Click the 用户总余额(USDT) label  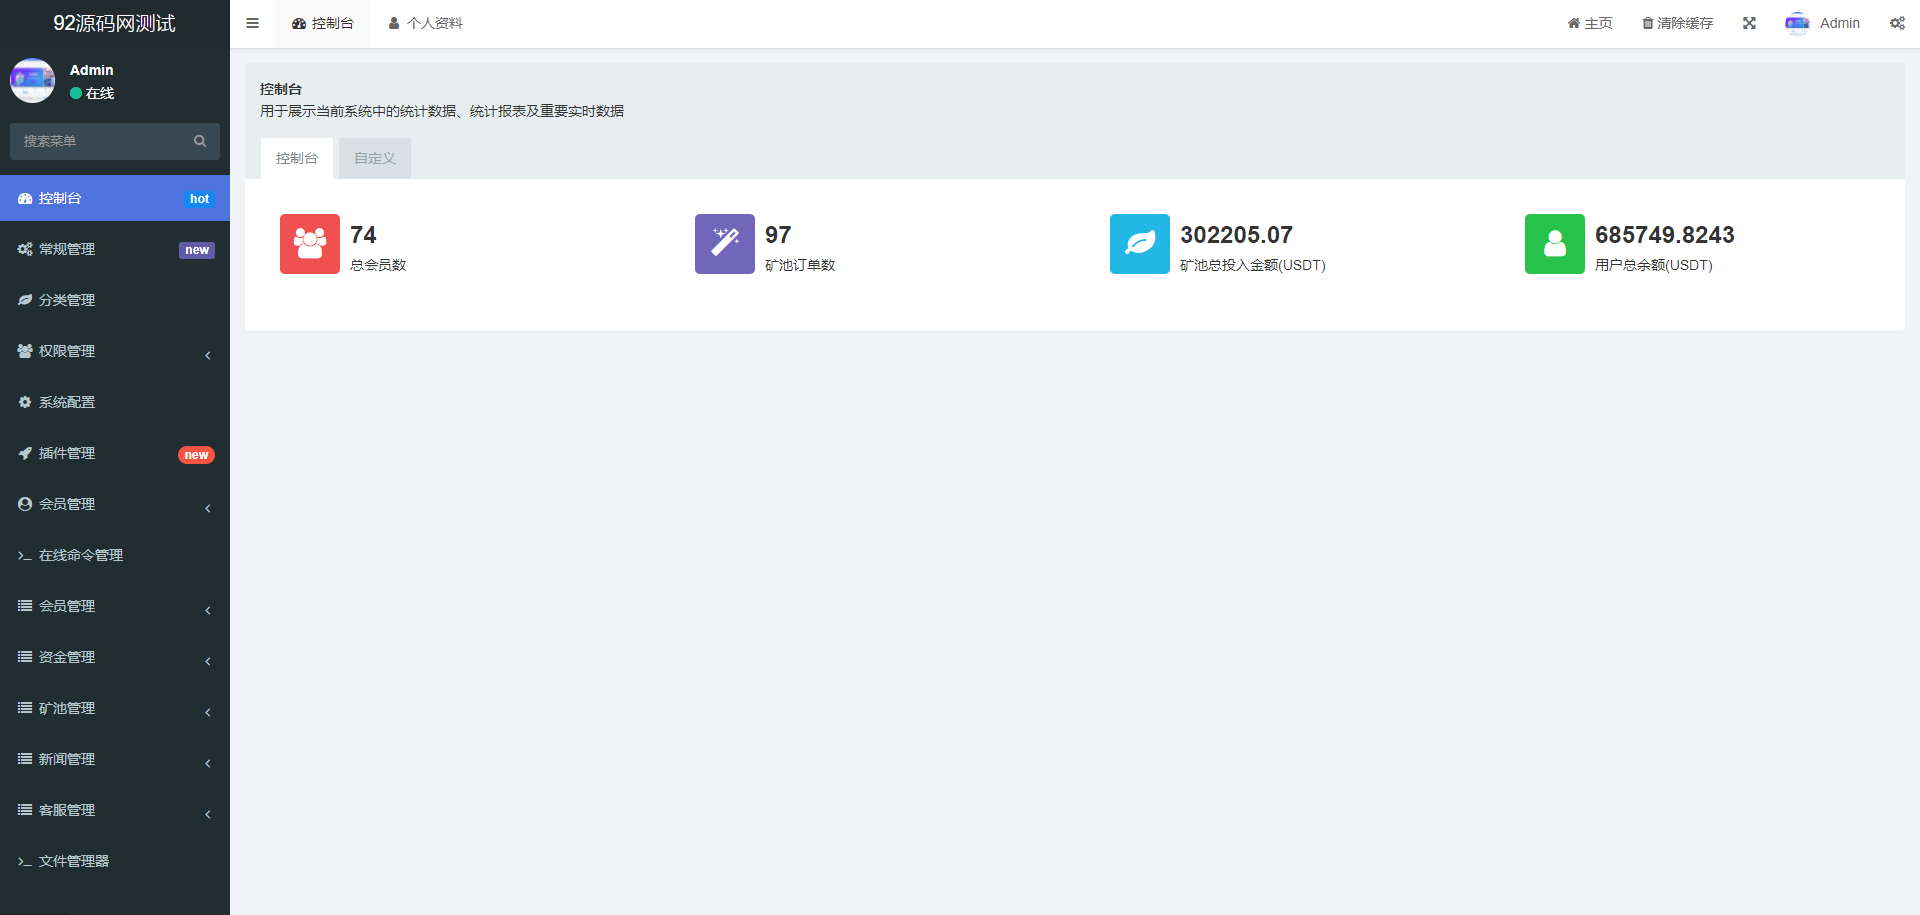pos(1654,265)
